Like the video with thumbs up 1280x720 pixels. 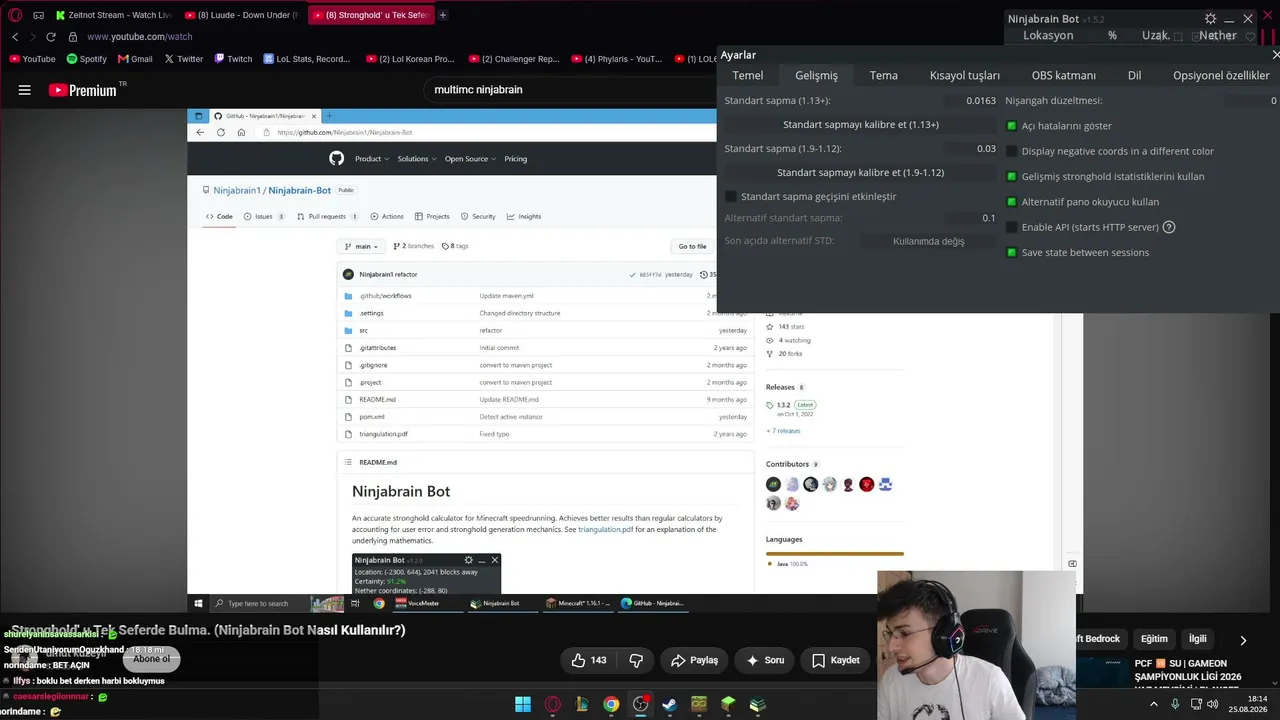tap(589, 660)
